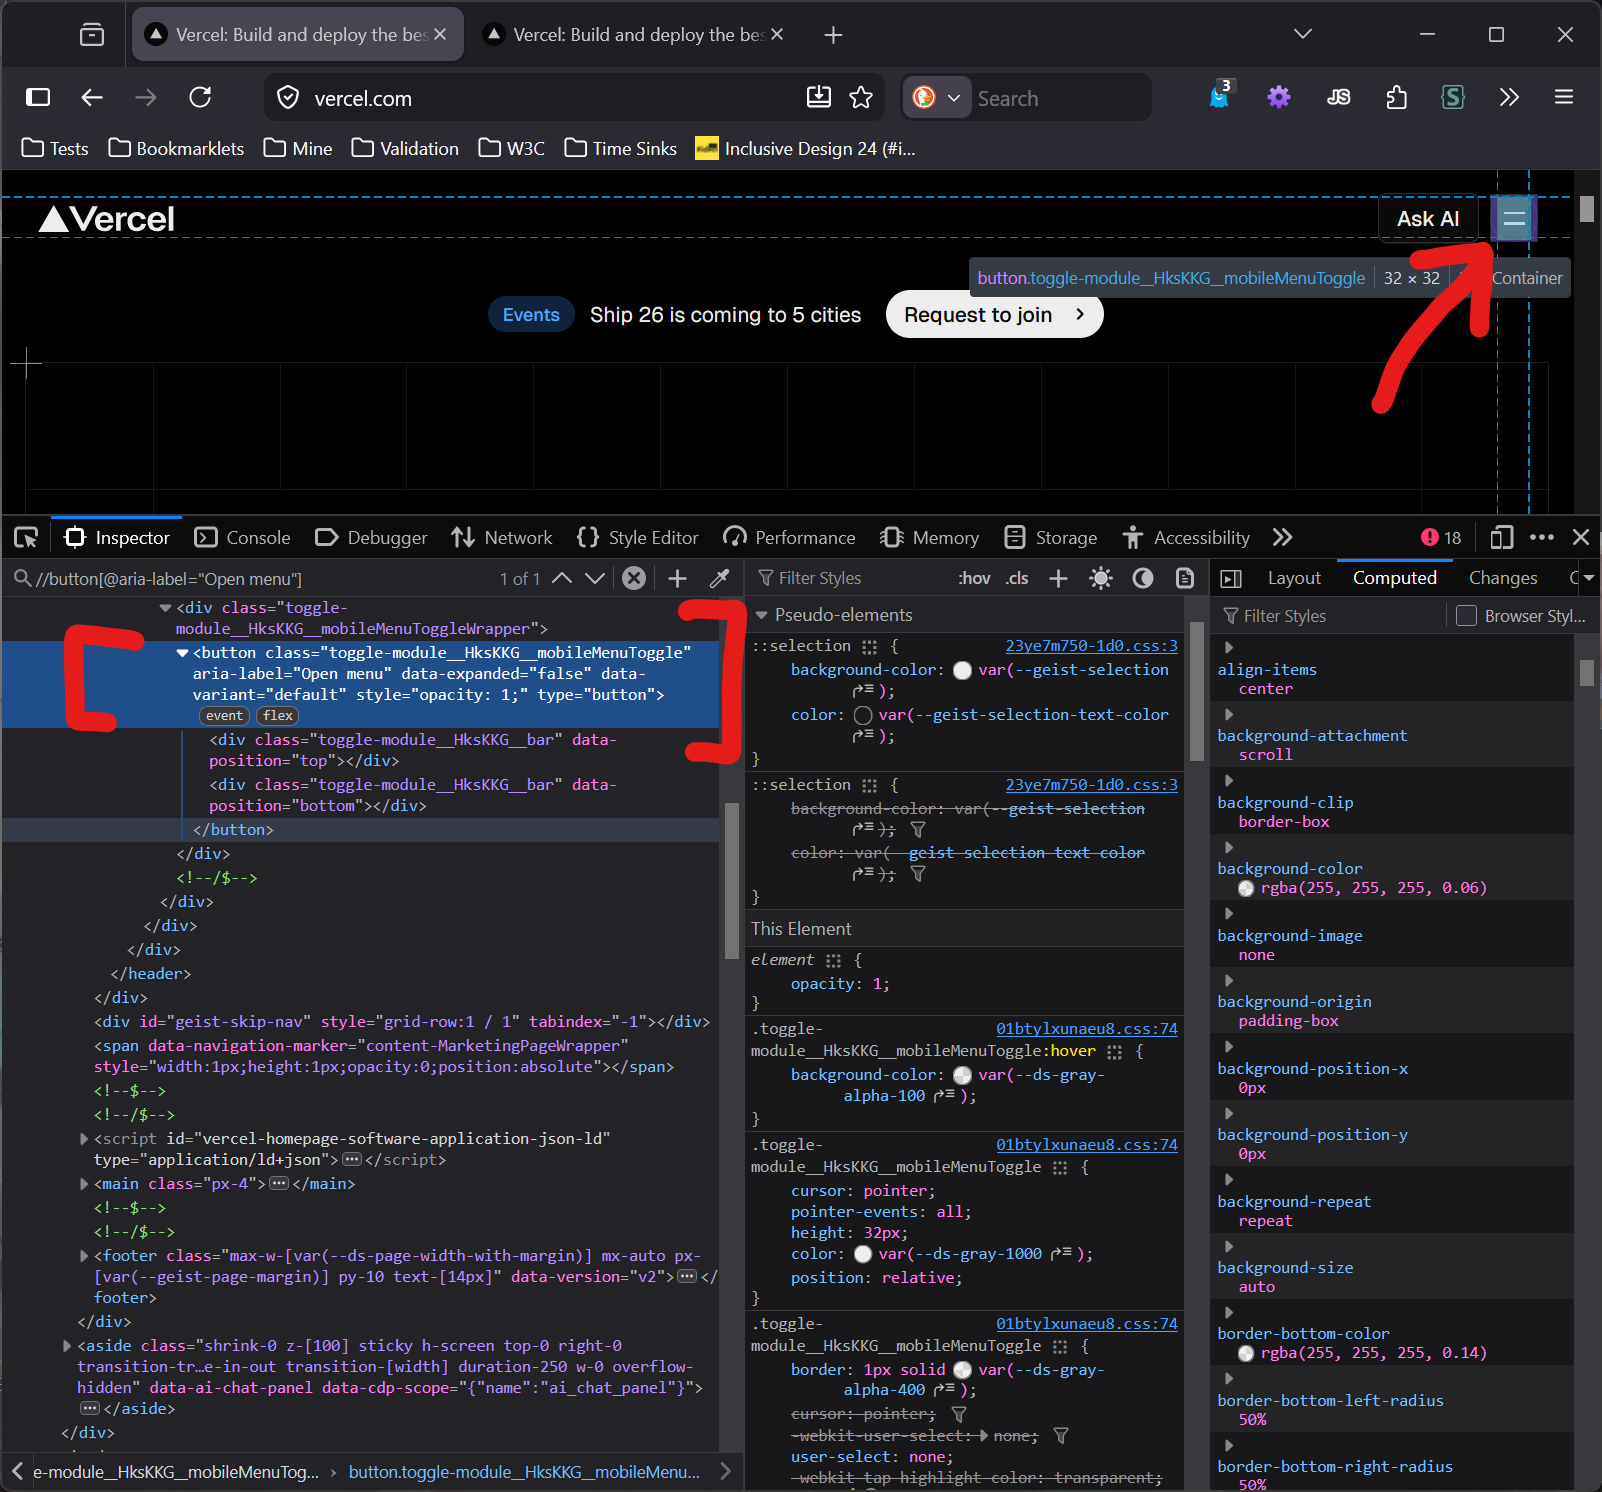Expand the align-items computed property
The width and height of the screenshot is (1602, 1492).
pos(1229,648)
